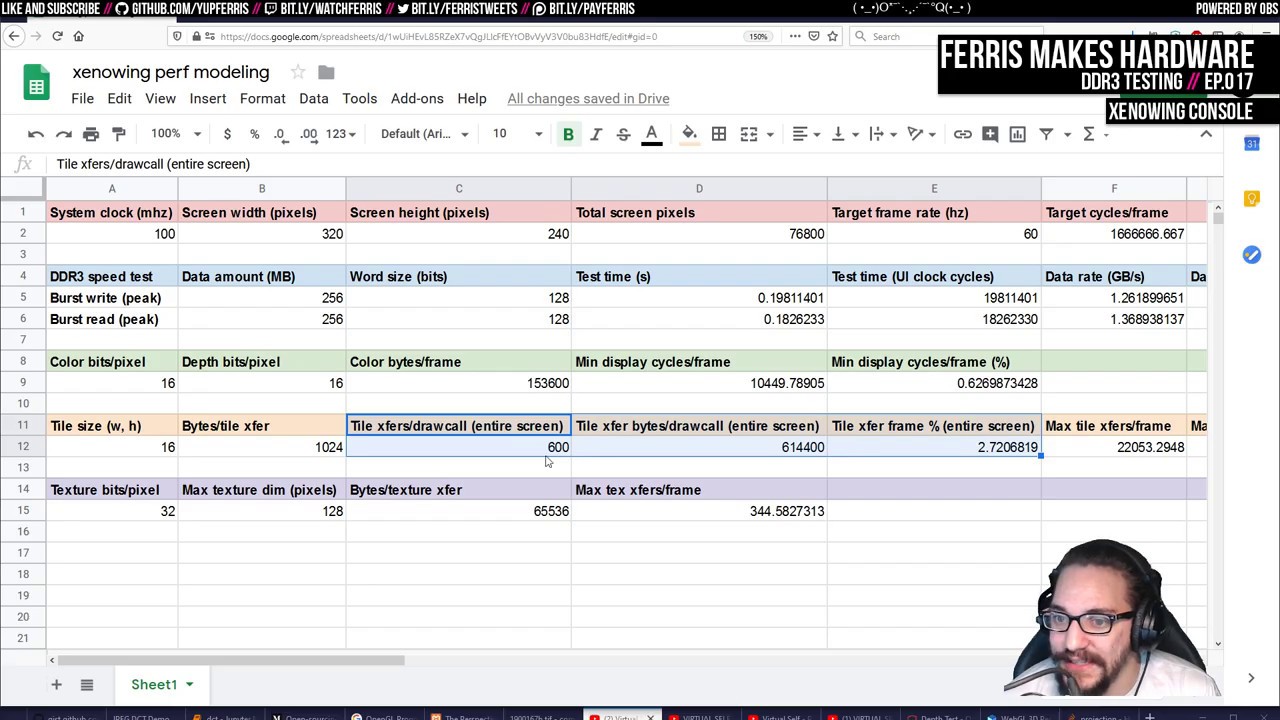Expand merge cells type arrow
The width and height of the screenshot is (1280, 720).
[770, 134]
